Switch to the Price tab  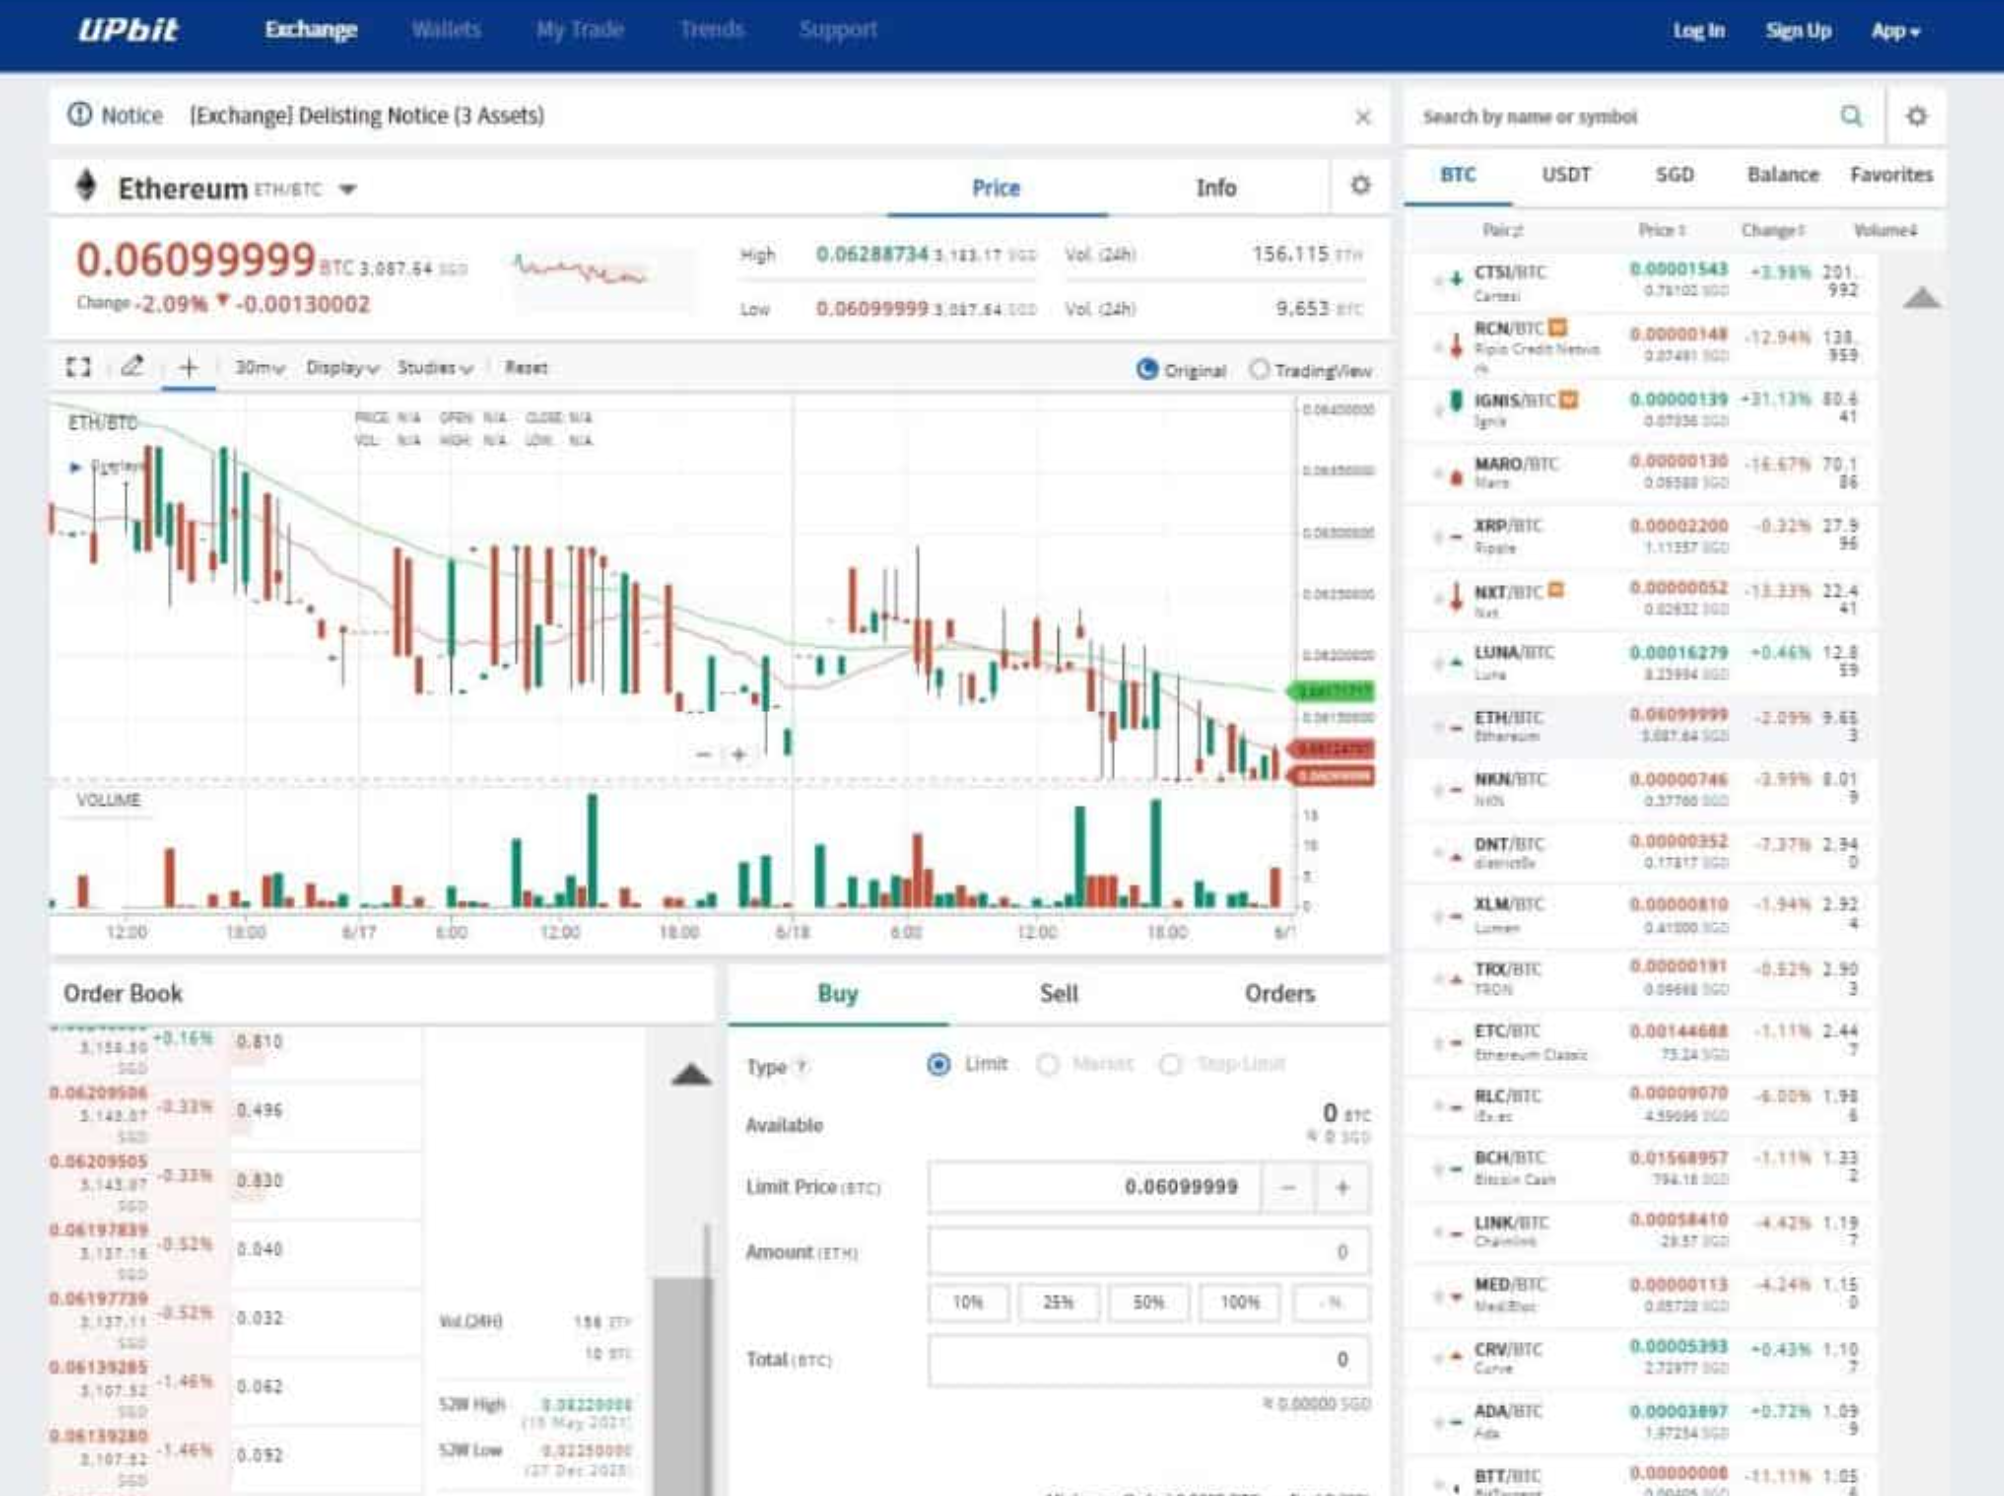tap(996, 188)
